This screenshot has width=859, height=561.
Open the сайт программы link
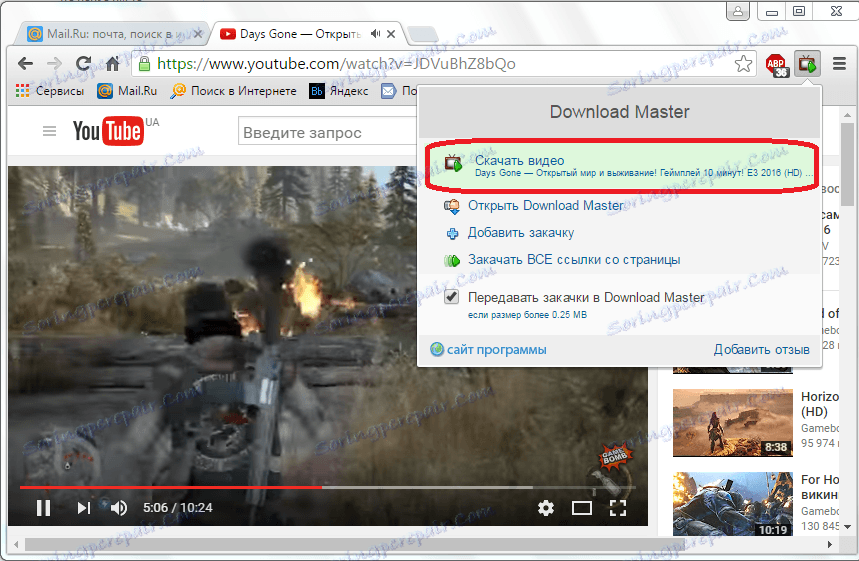tap(489, 350)
